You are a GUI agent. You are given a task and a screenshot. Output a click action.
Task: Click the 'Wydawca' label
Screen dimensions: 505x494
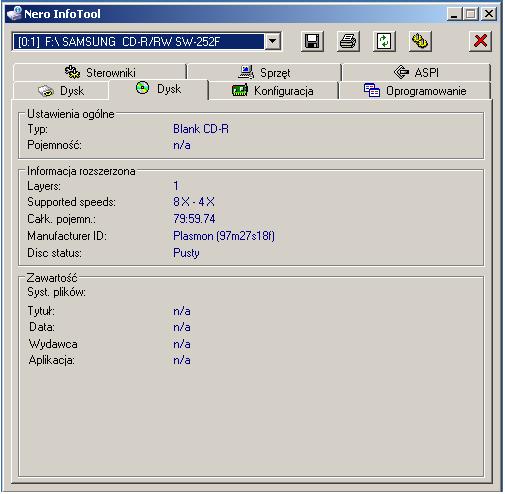click(53, 344)
